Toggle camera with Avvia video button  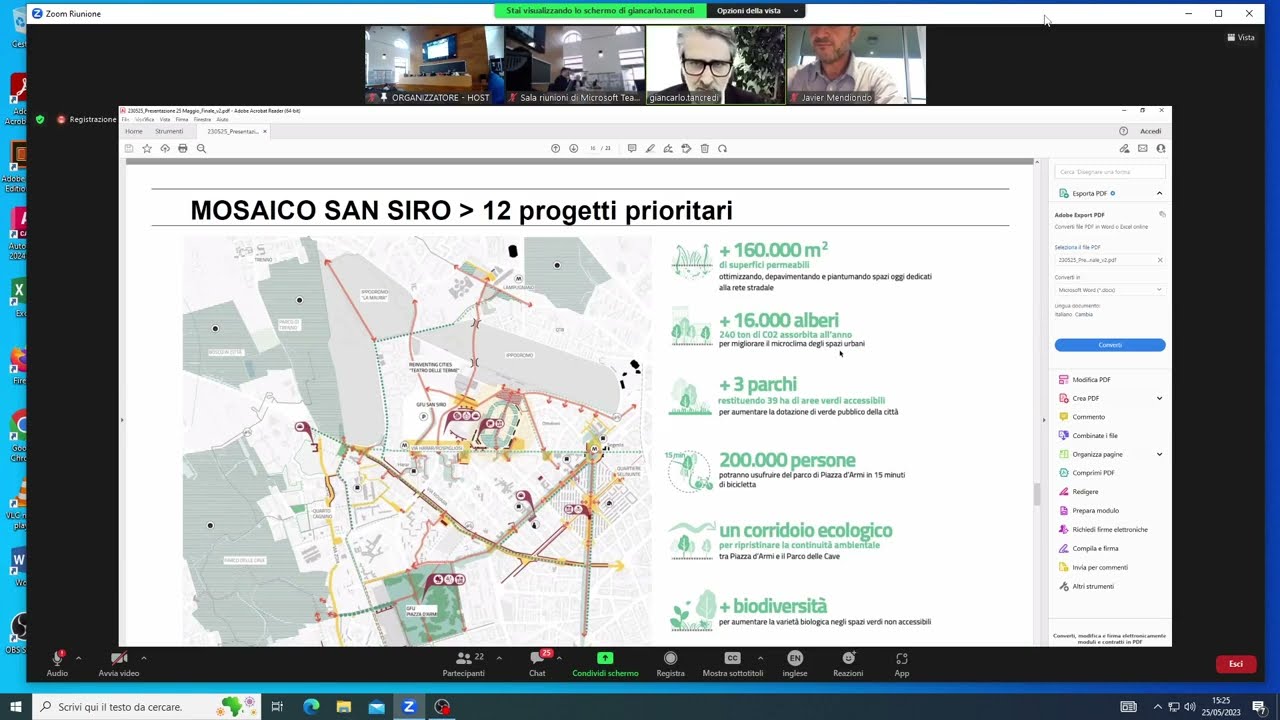tap(118, 658)
